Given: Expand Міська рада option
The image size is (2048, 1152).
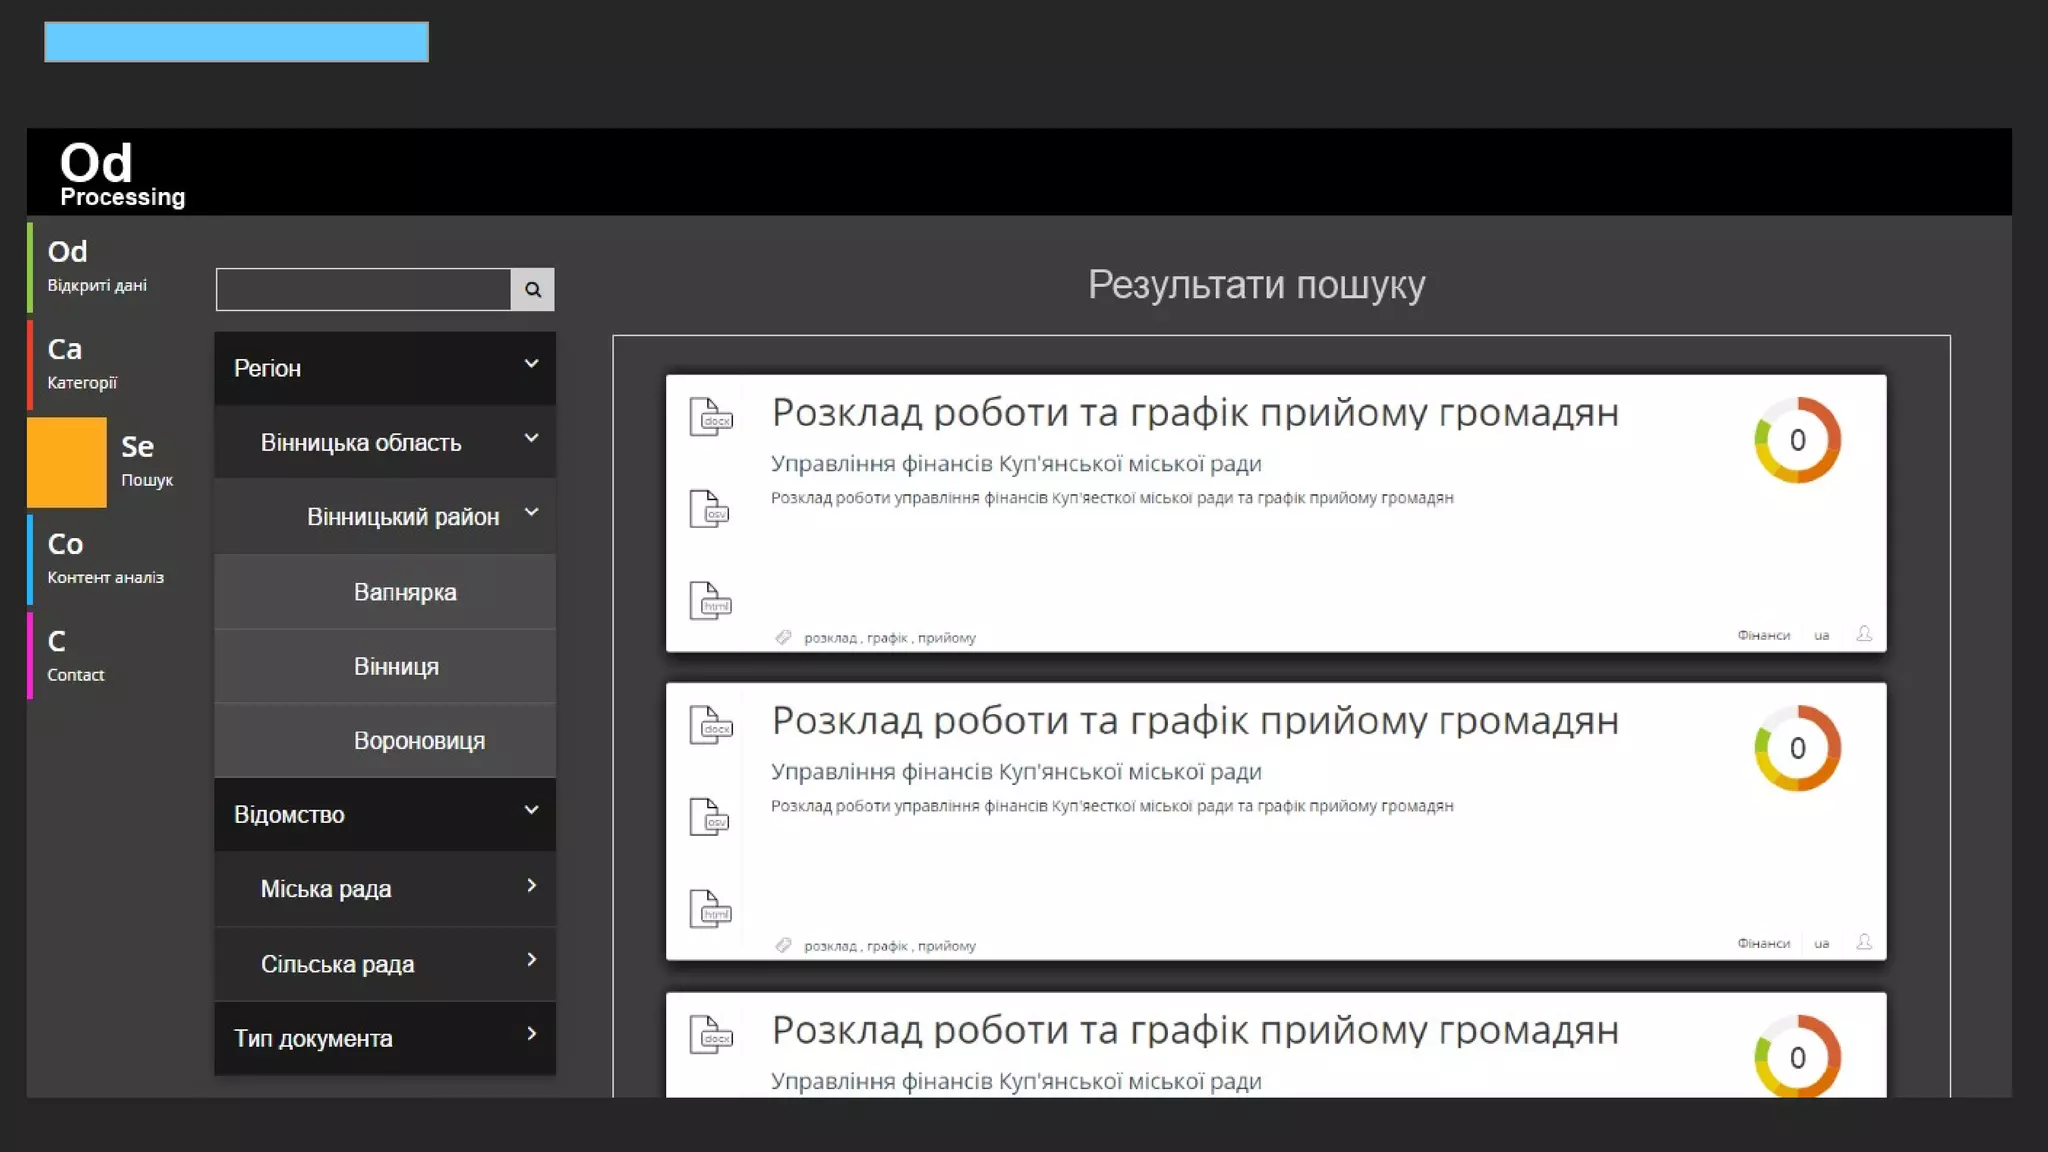Looking at the screenshot, I should click(x=531, y=886).
